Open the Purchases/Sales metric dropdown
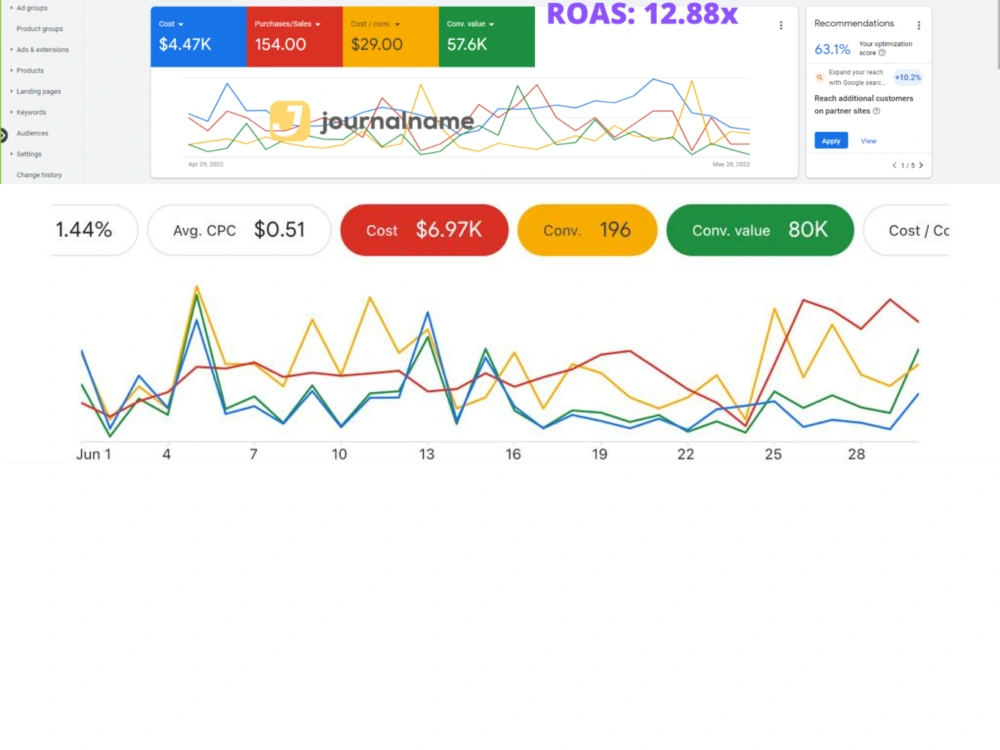Screen dimensions: 1000x750 [318, 24]
